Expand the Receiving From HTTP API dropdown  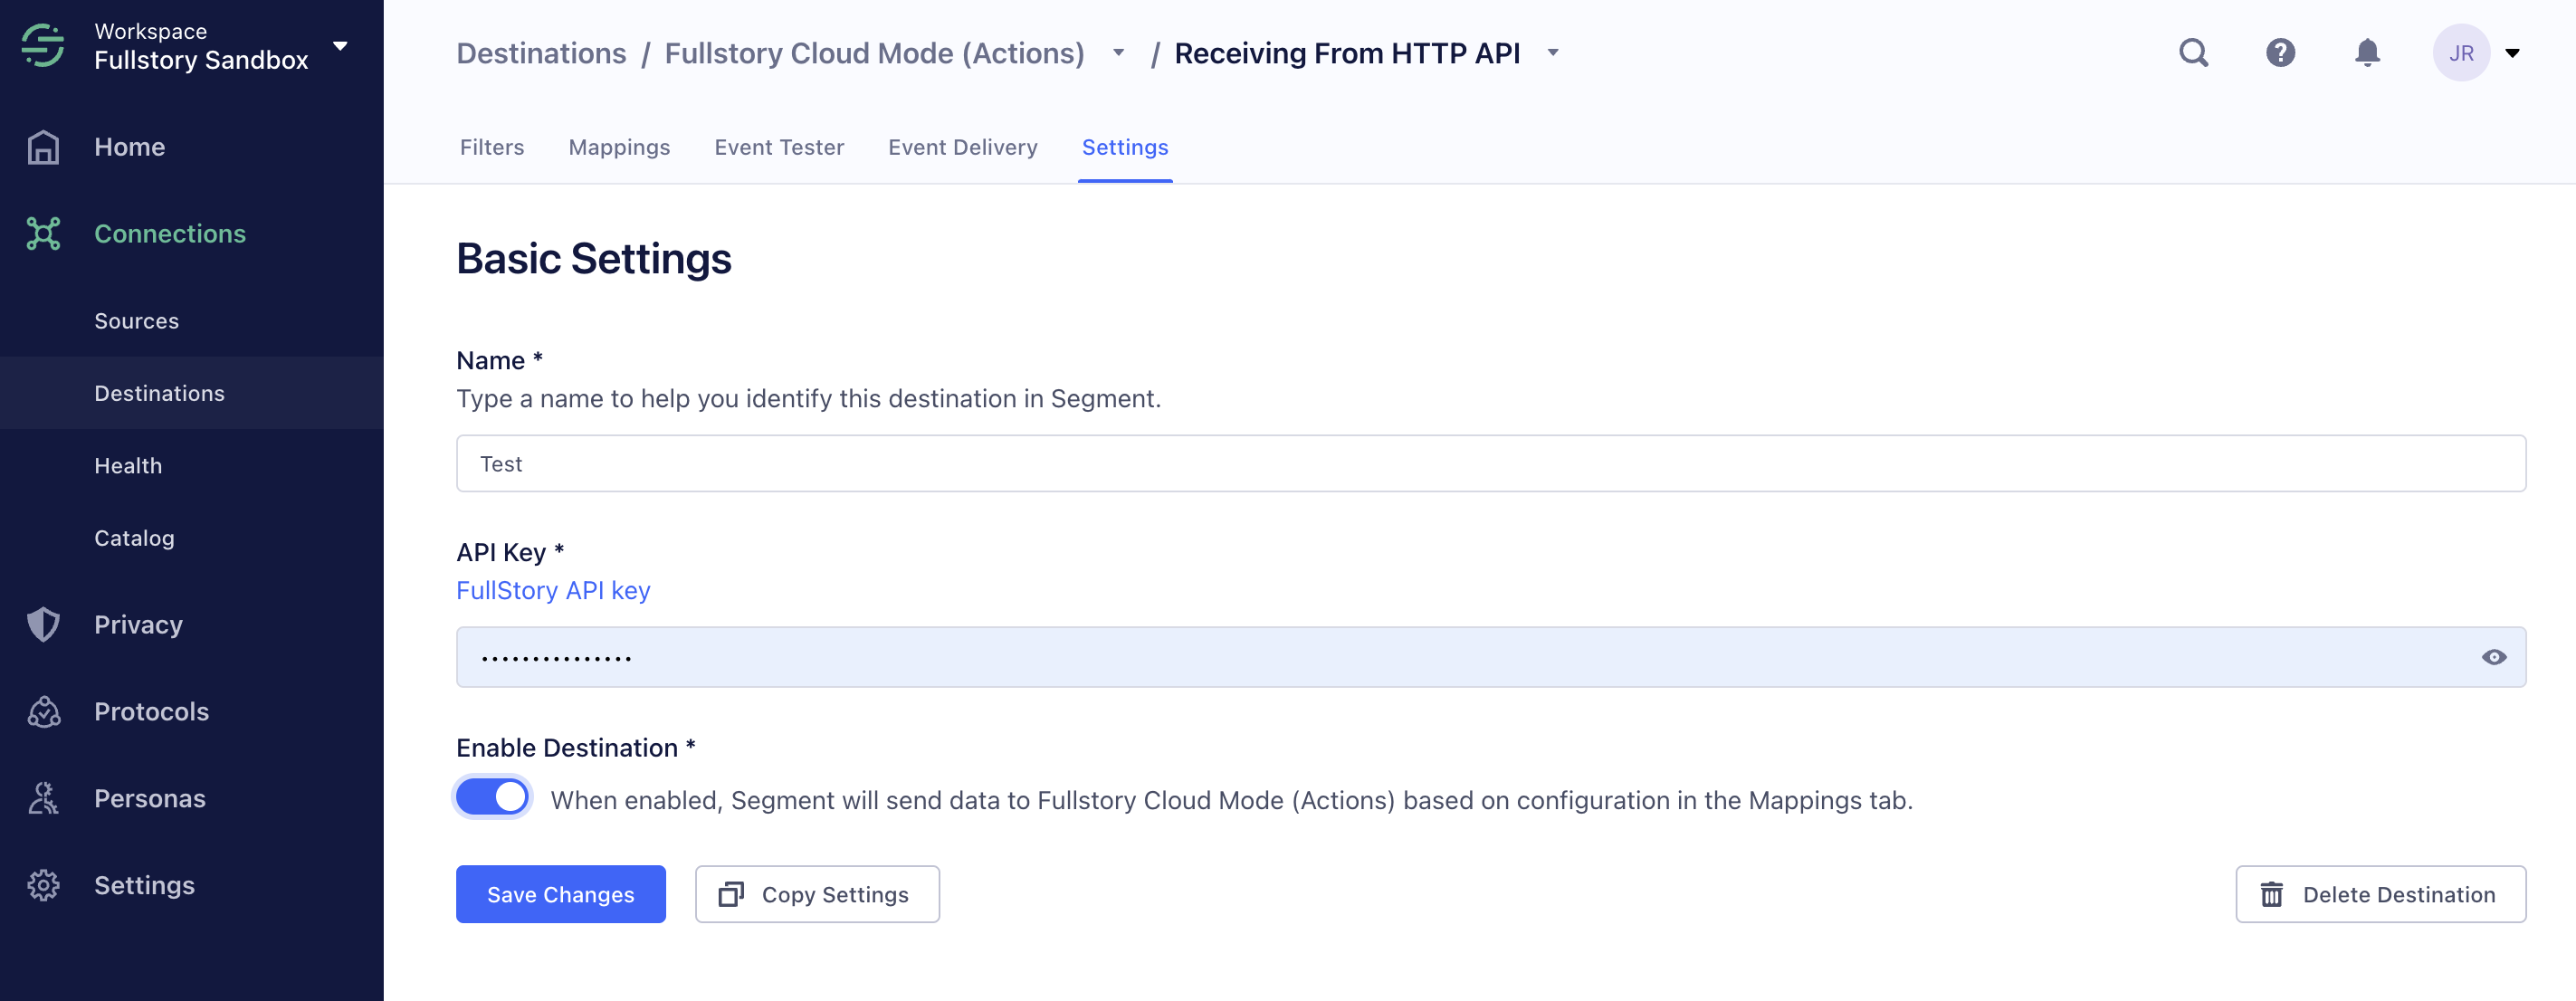click(1553, 53)
